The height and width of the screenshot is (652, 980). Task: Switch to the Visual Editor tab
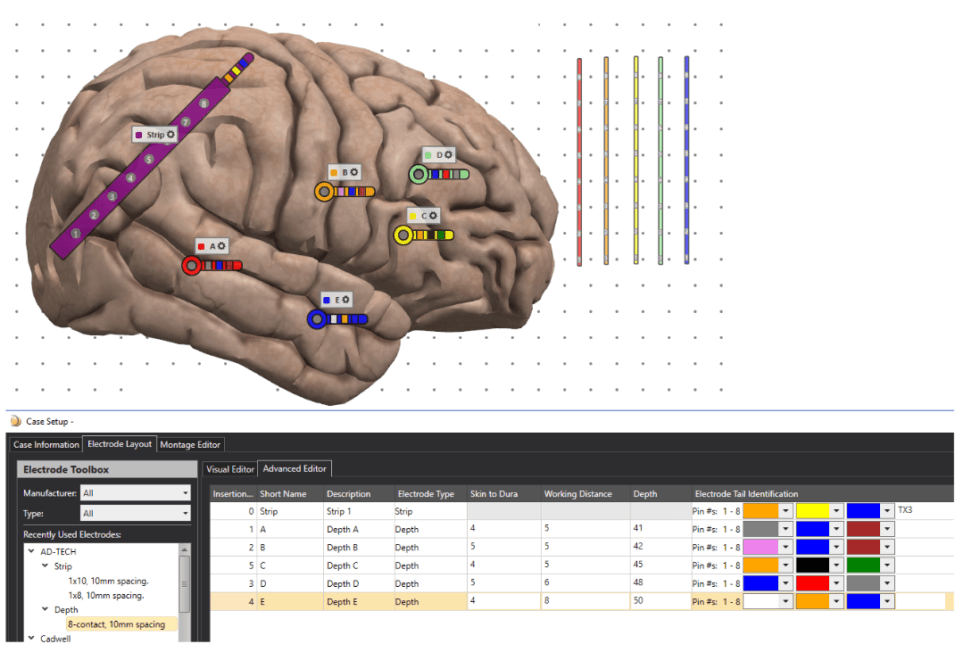(x=229, y=468)
